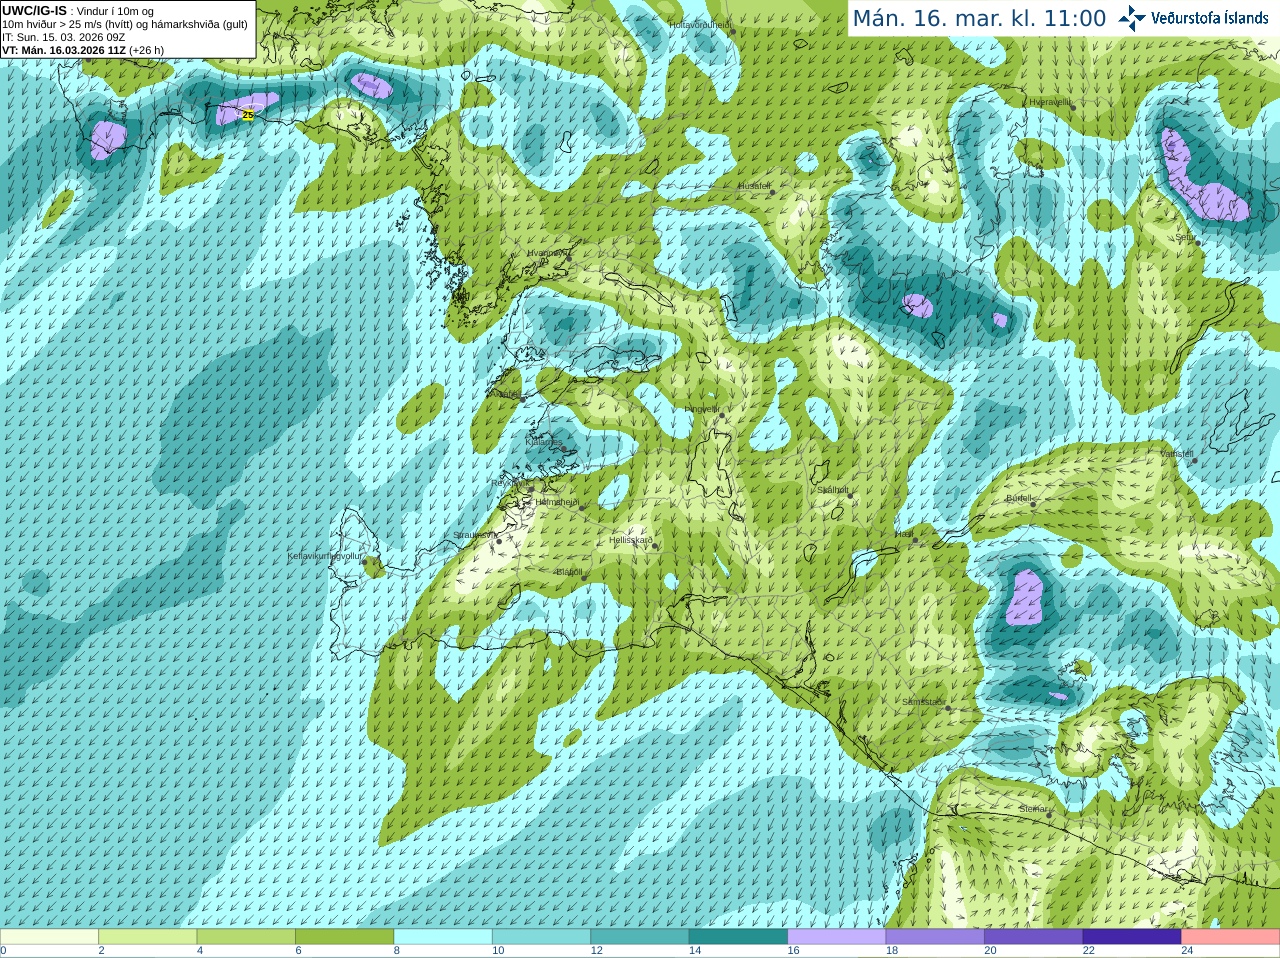
Task: Click the 18–20 m/s purple legend swatch
Action: [x=935, y=937]
